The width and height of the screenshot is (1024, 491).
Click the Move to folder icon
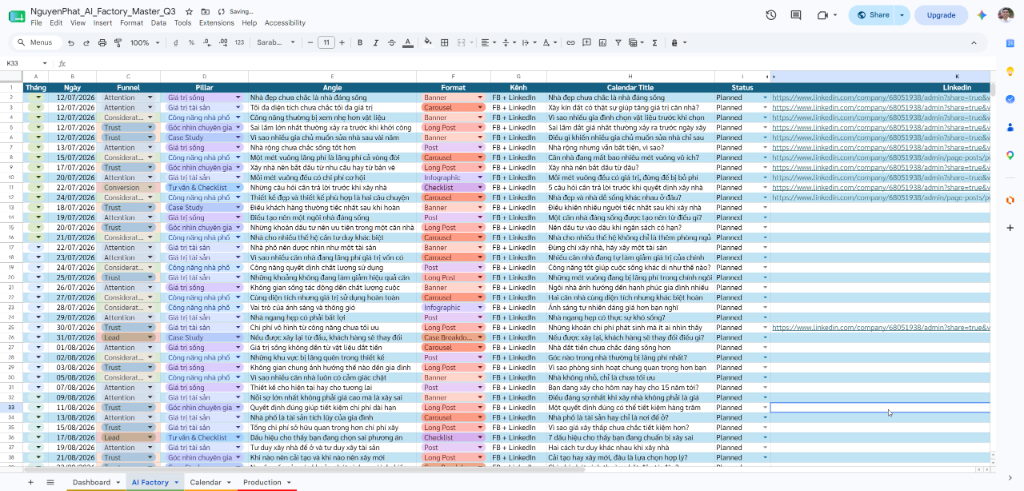(x=206, y=12)
